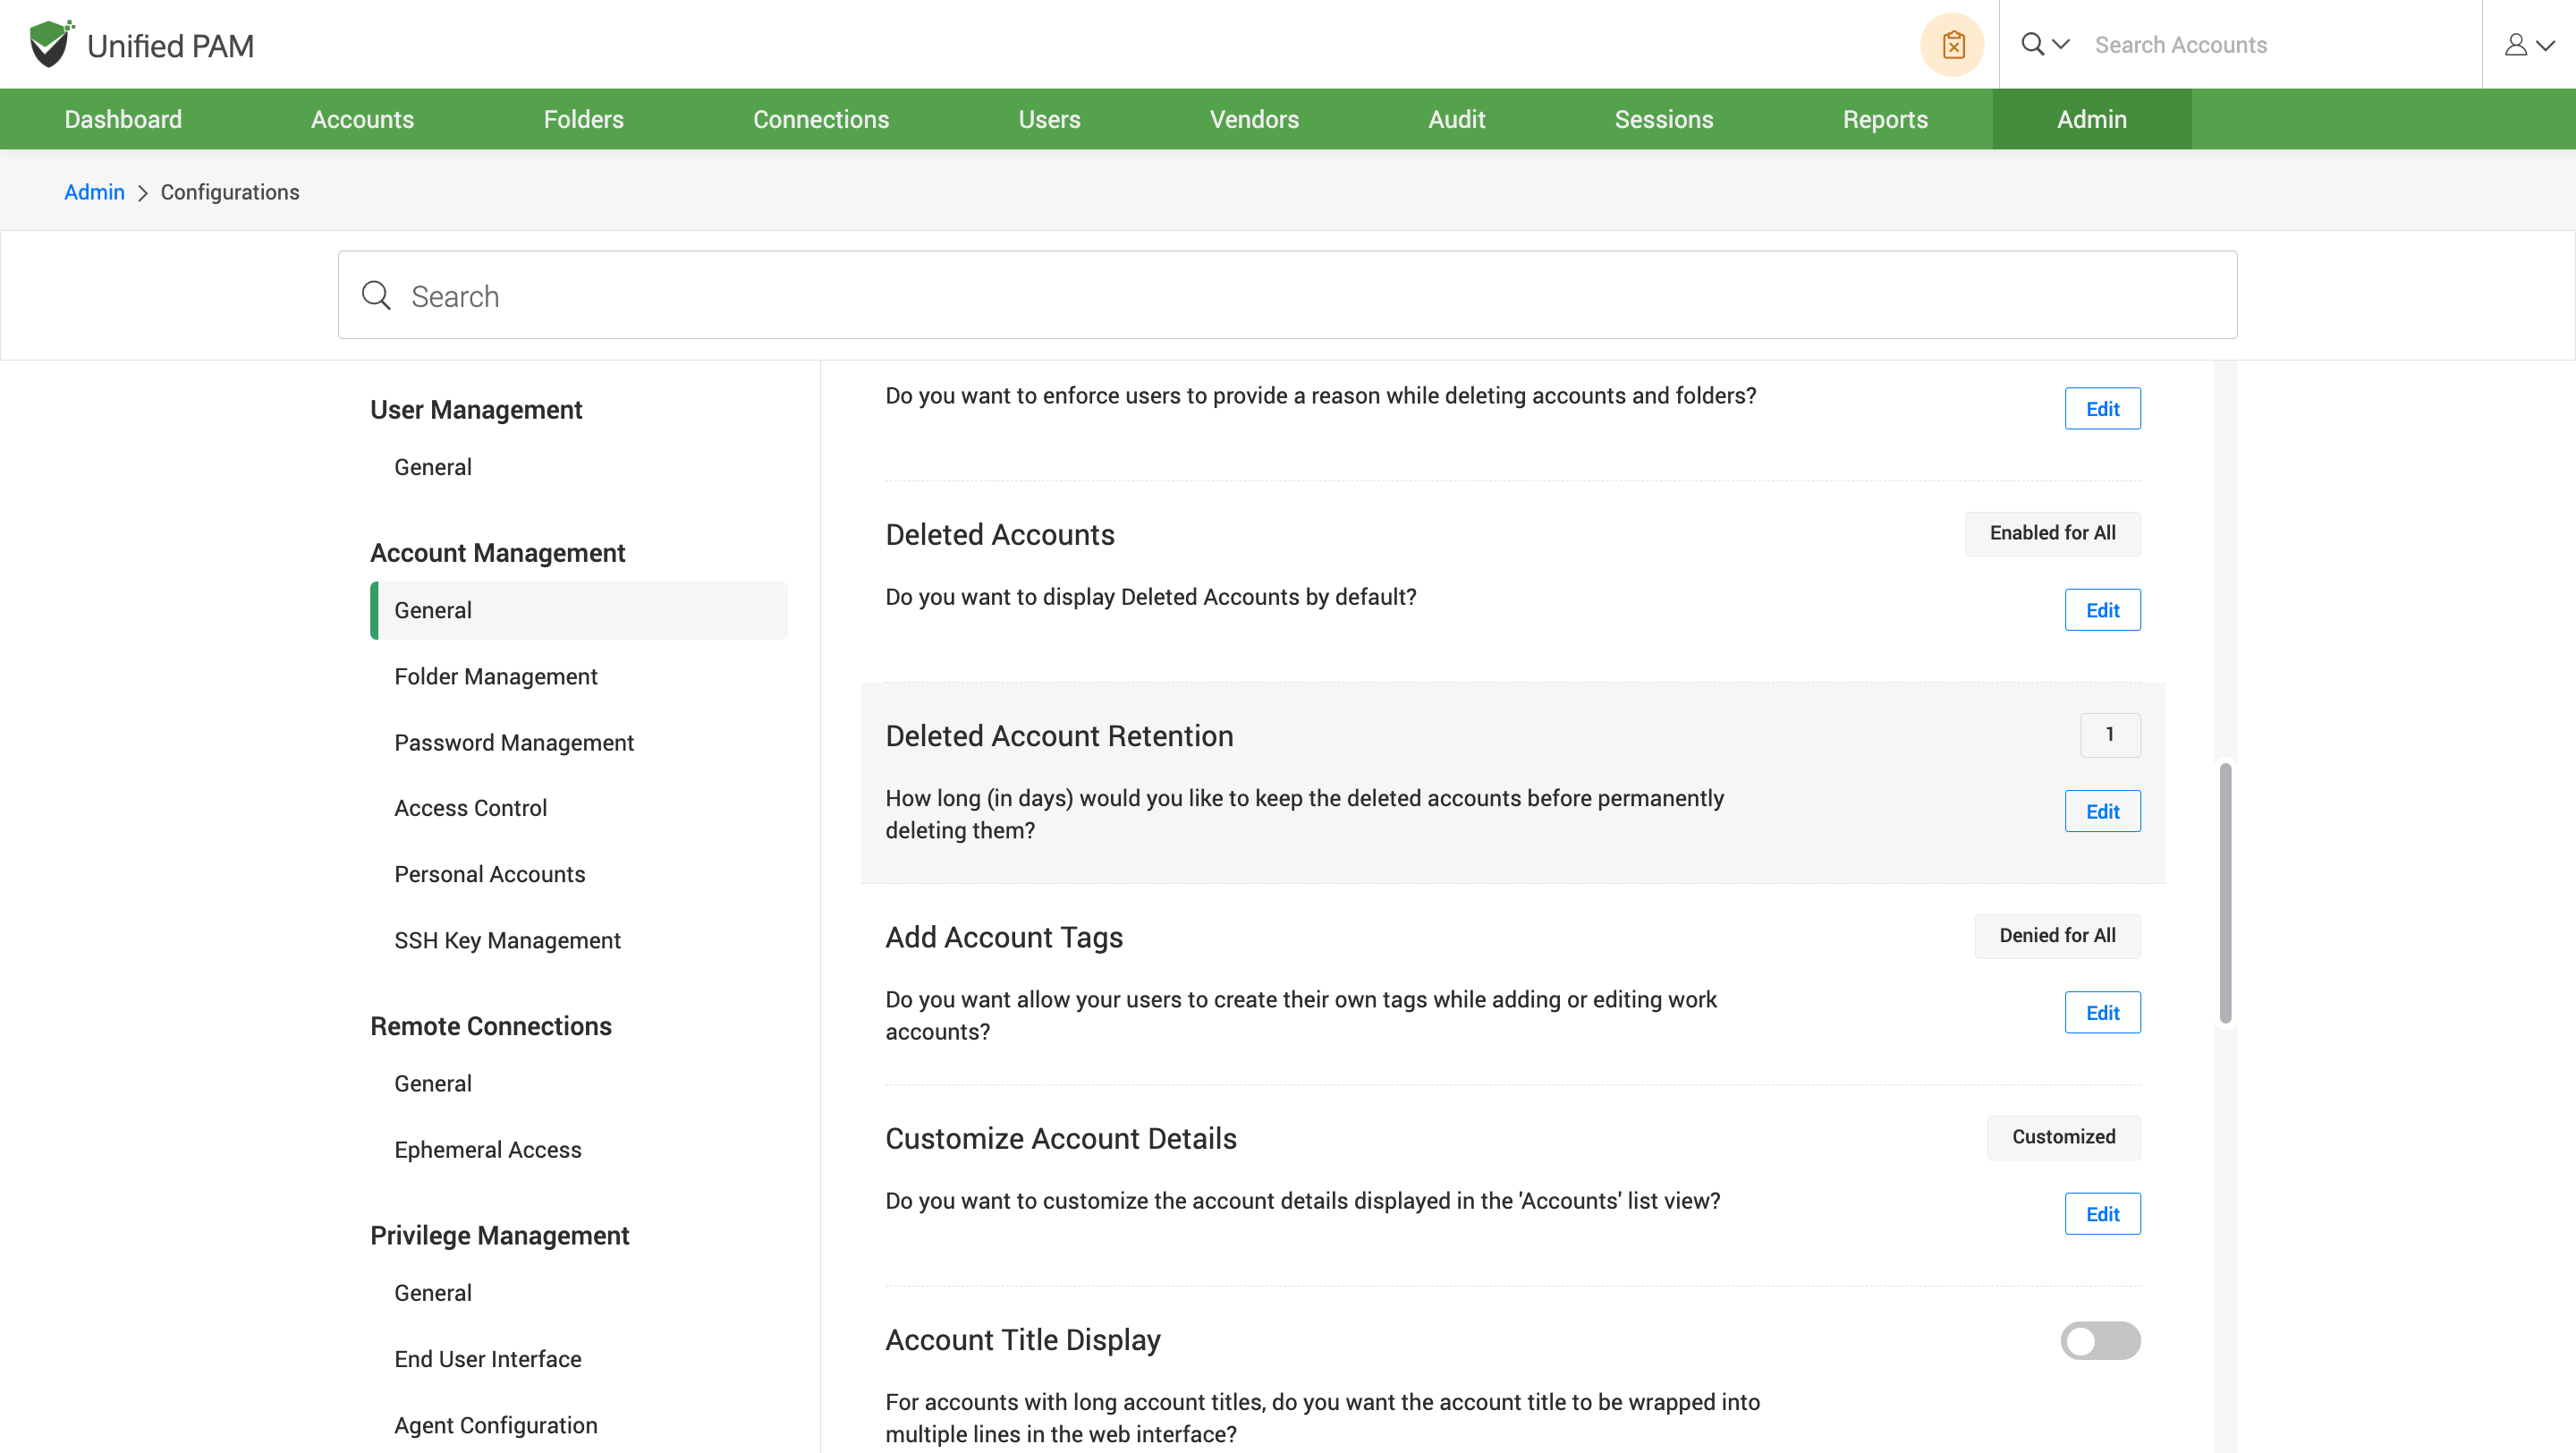Click the search icon in Configurations search
Viewport: 2576px width, 1453px height.
376,296
